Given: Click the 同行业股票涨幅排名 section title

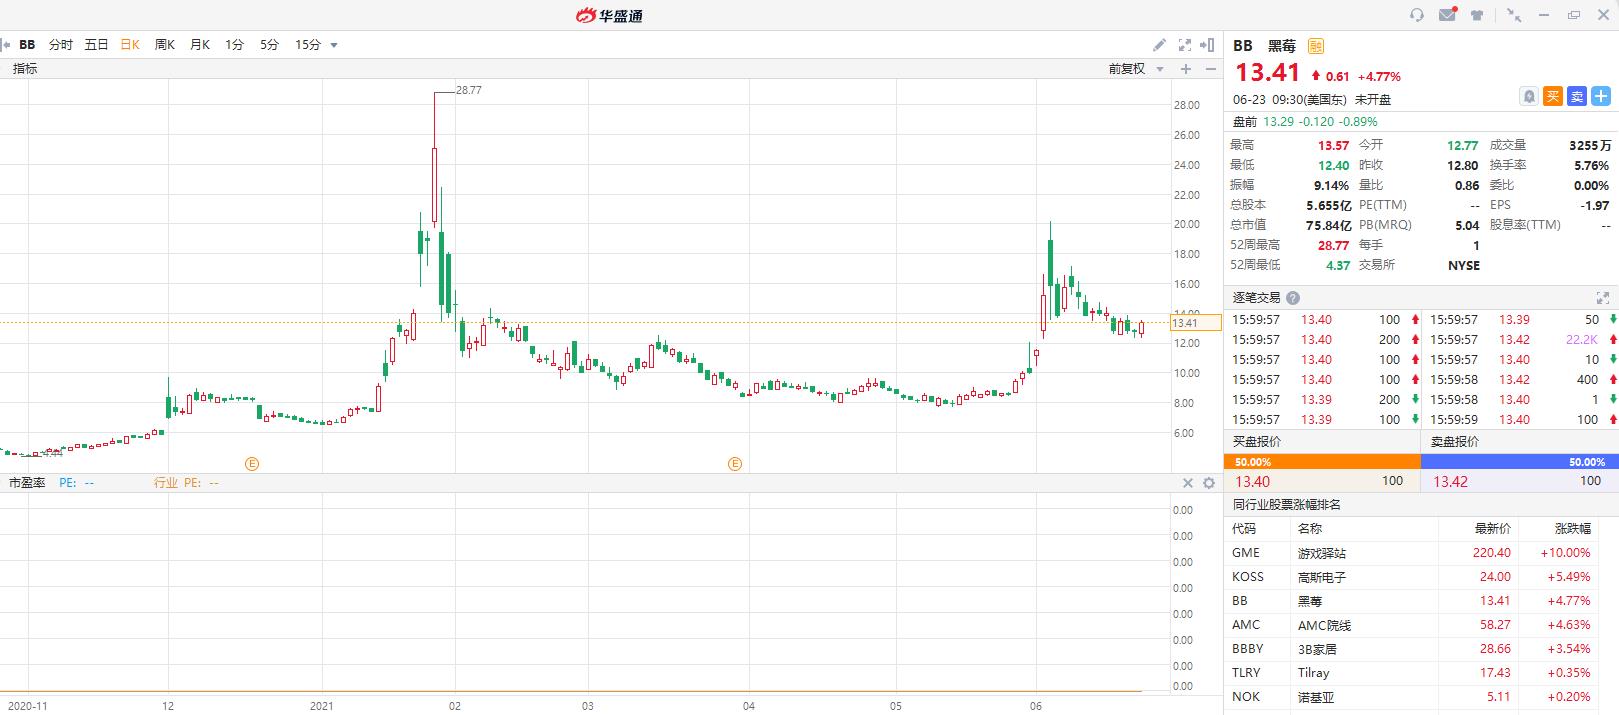Looking at the screenshot, I should [x=1286, y=505].
